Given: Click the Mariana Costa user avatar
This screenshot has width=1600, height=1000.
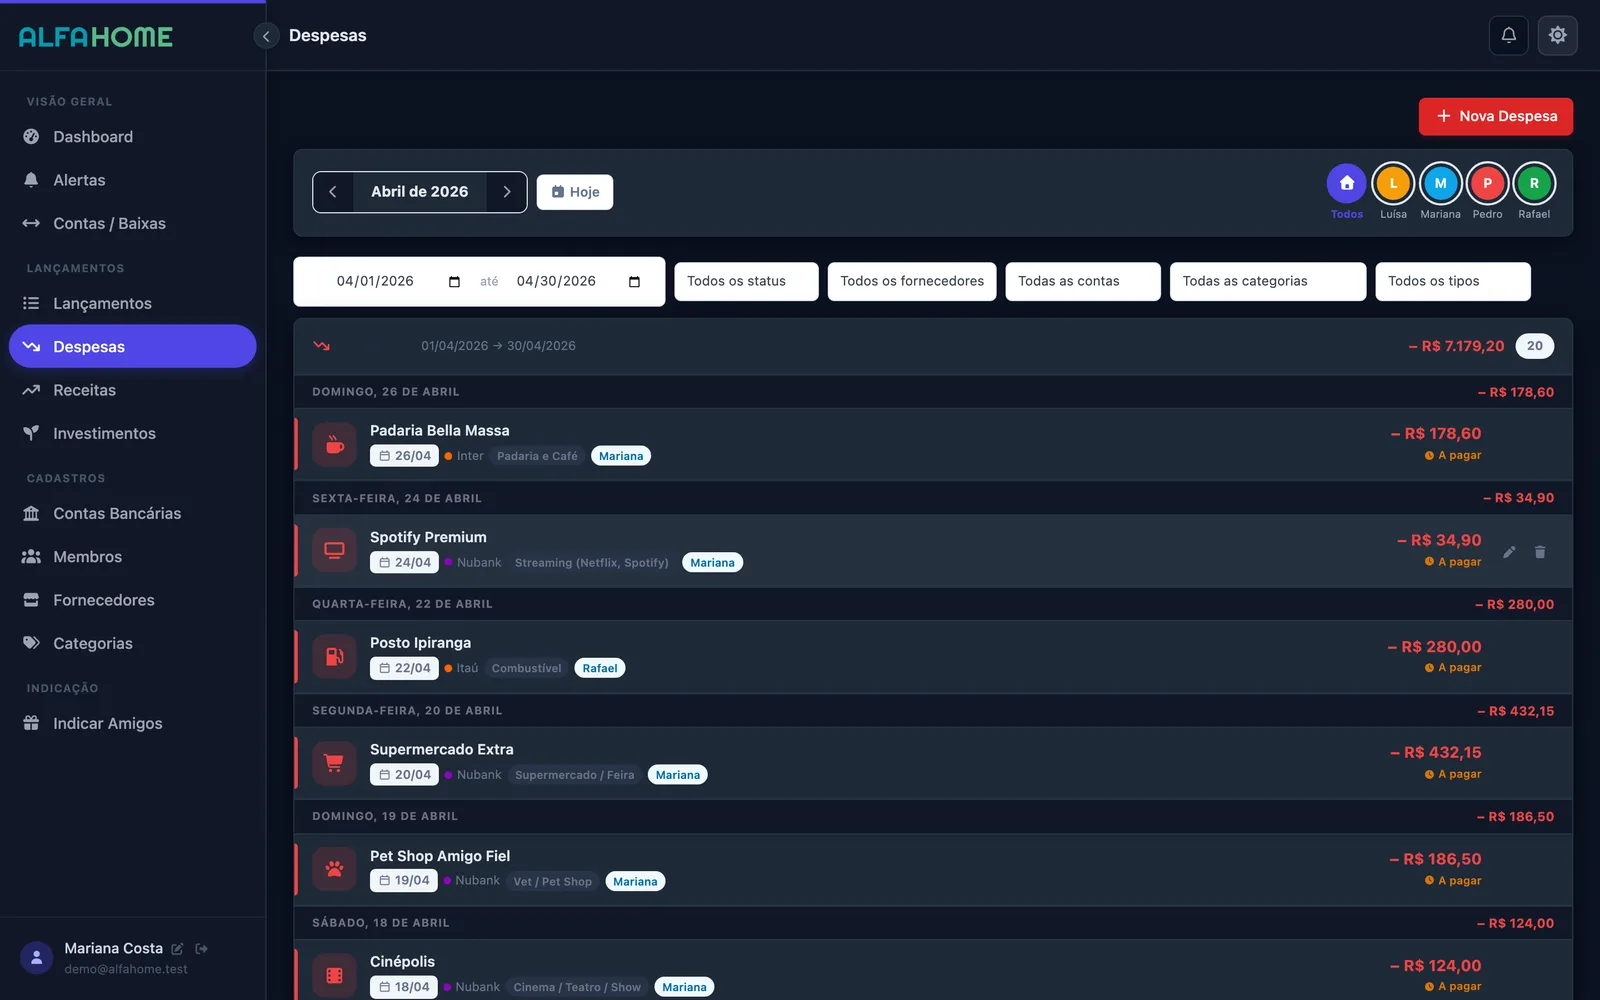Looking at the screenshot, I should (x=36, y=958).
